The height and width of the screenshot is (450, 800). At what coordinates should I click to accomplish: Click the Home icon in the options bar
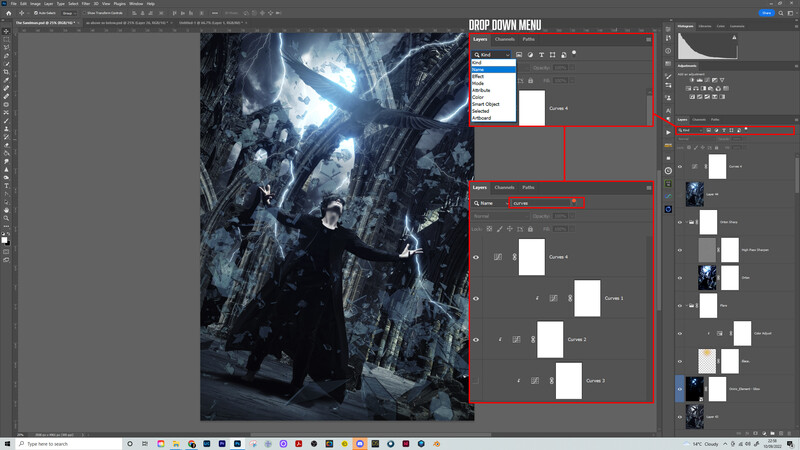tap(8, 13)
